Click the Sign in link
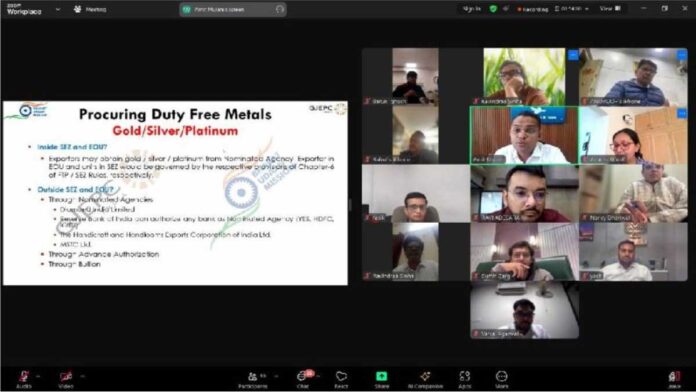Screen dimensions: 696x392 pyautogui.click(x=471, y=8)
